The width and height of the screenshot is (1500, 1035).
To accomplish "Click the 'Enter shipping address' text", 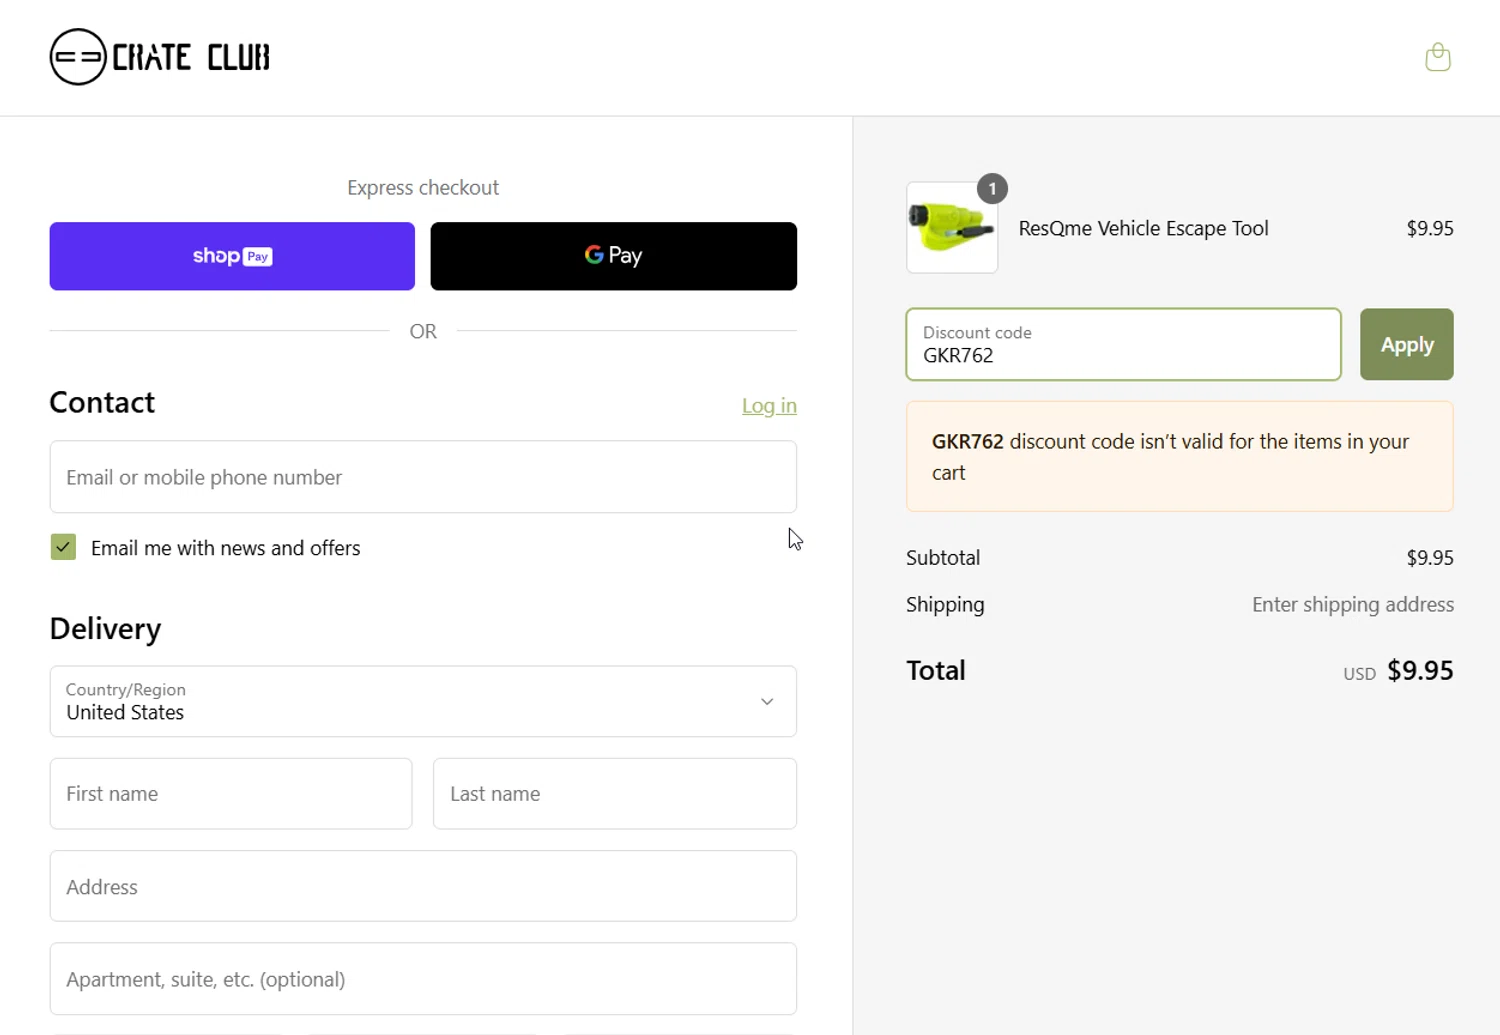I will coord(1353,604).
